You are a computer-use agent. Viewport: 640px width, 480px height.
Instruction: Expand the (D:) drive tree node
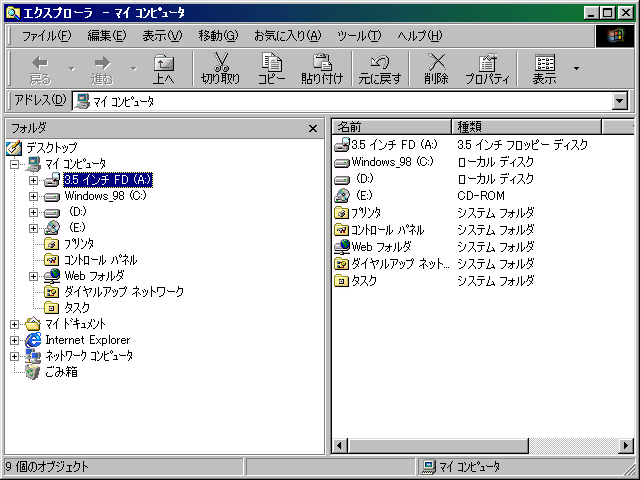pyautogui.click(x=33, y=212)
